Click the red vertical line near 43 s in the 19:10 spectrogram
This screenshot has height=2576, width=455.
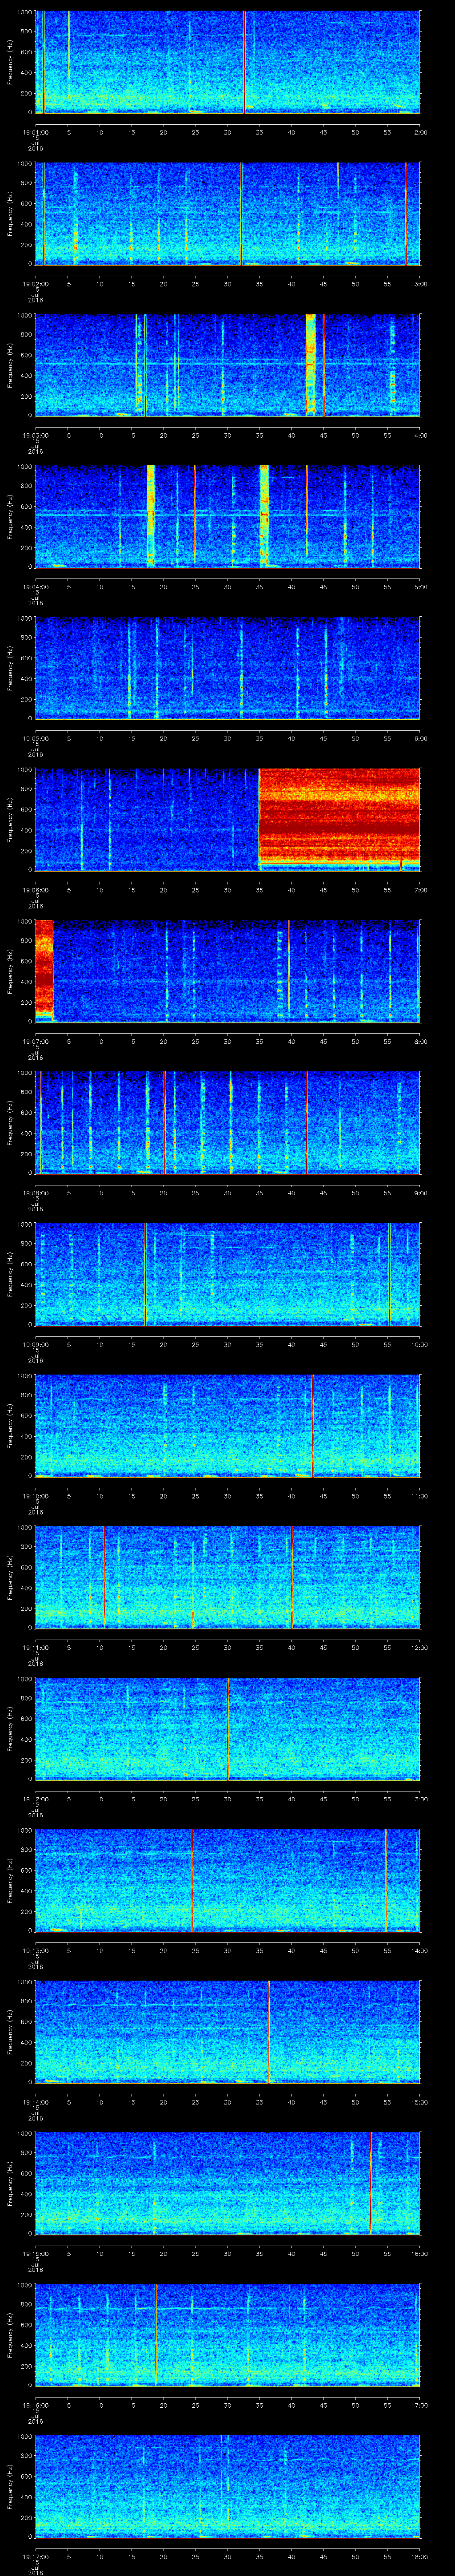click(312, 1425)
